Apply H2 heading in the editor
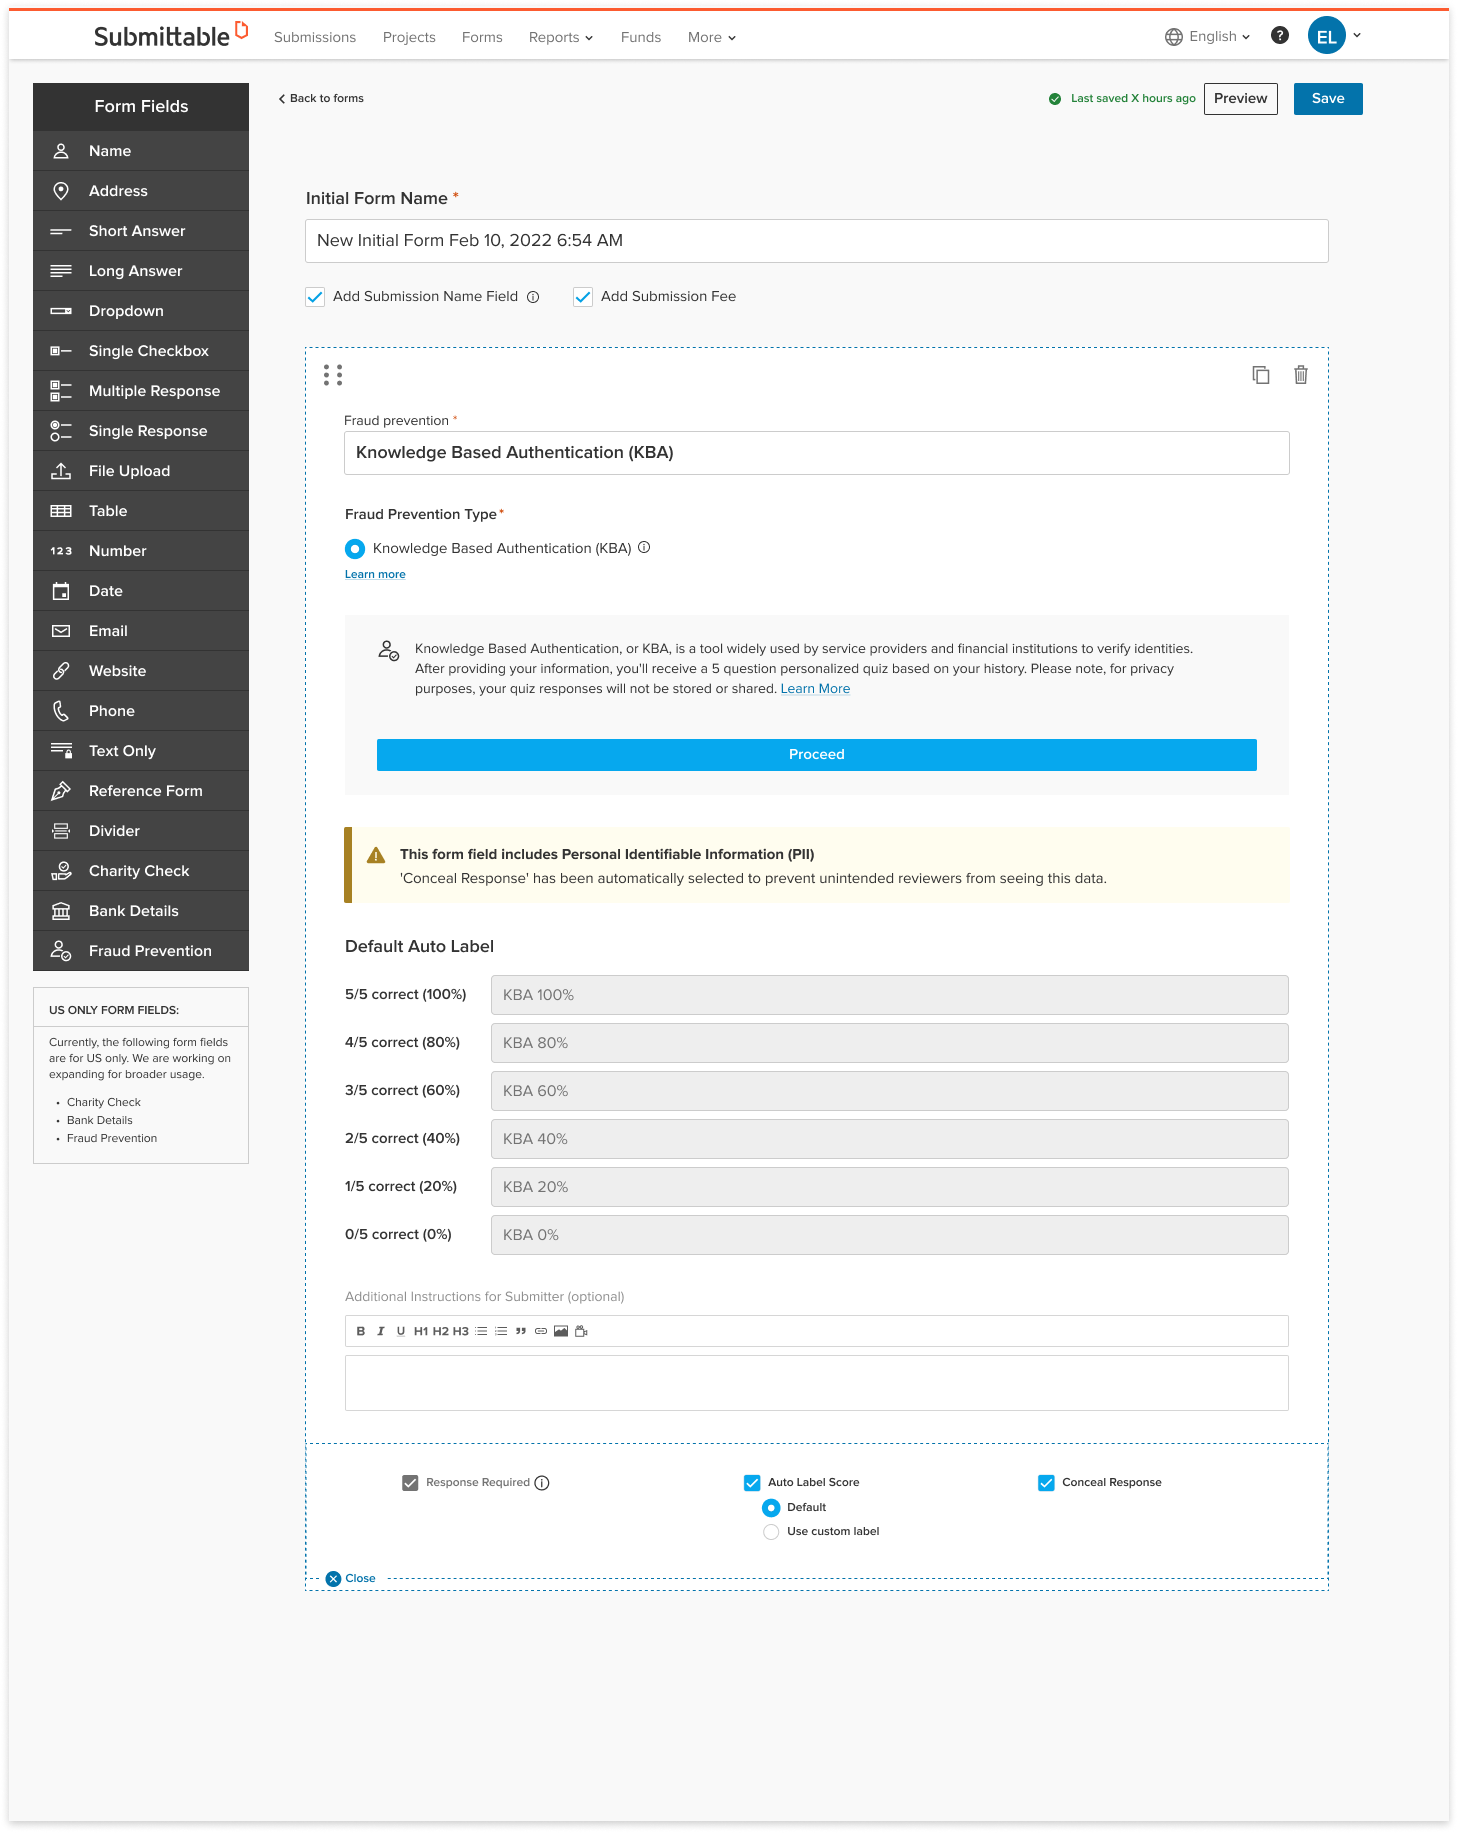Image resolution: width=1458 pixels, height=1833 pixels. (x=441, y=1331)
